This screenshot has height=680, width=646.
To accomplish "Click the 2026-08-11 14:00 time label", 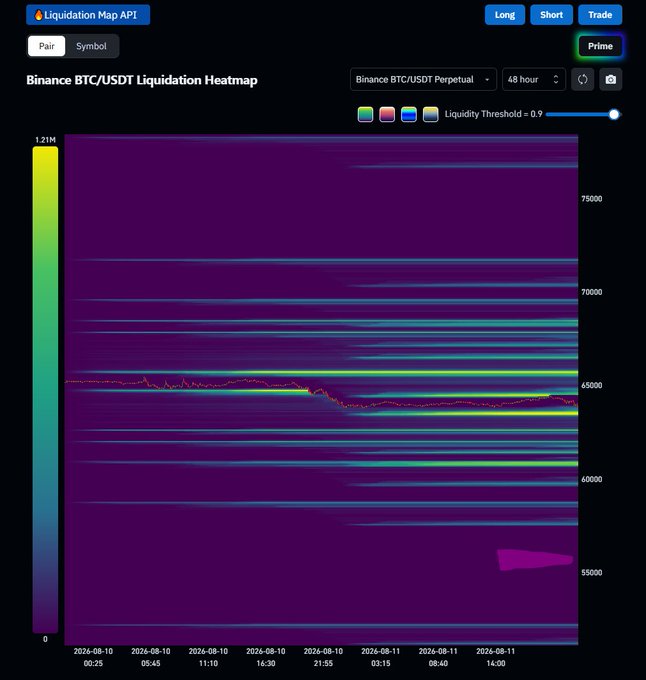I will [496, 657].
